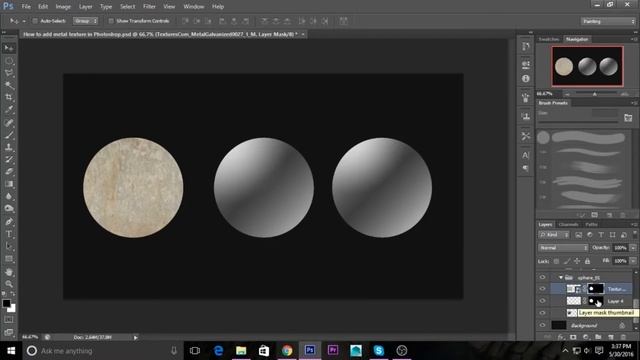Open the Move tool preset picker arrow
This screenshot has width=640, height=360.
click(24, 21)
